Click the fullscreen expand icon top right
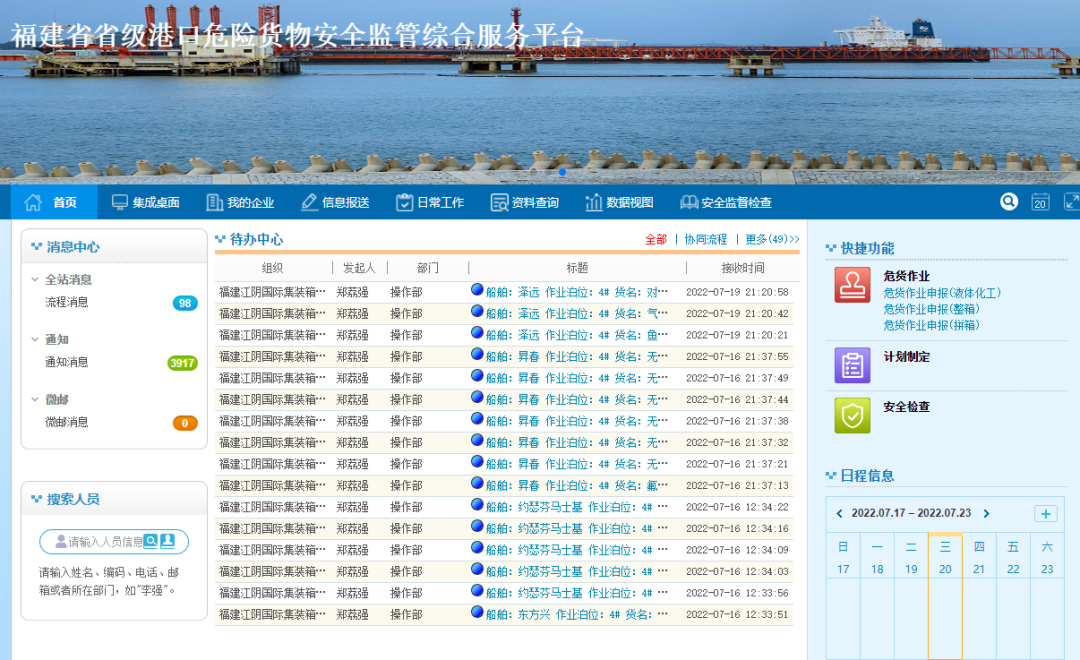This screenshot has width=1080, height=660. [1070, 201]
